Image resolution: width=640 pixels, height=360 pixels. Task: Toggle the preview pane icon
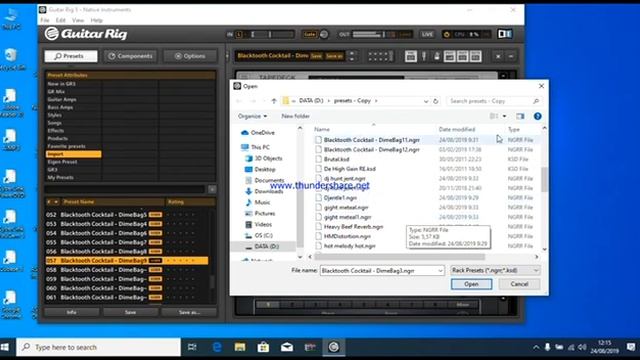pyautogui.click(x=520, y=116)
